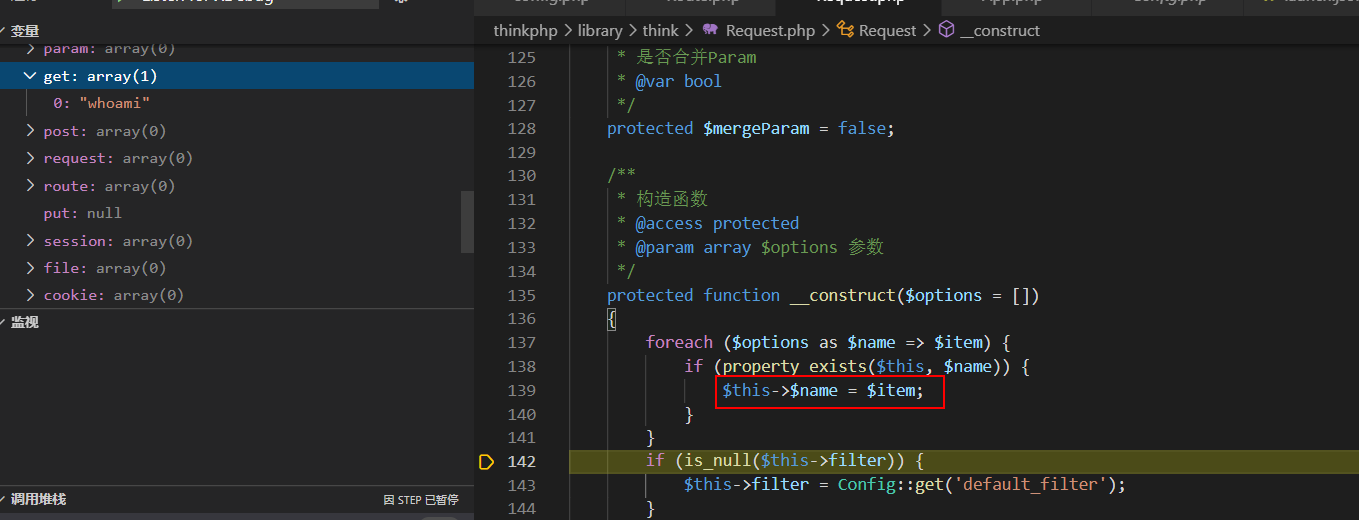Image resolution: width=1359 pixels, height=520 pixels.
Task: Click the variables panel scrollbar thumb
Action: click(x=467, y=221)
